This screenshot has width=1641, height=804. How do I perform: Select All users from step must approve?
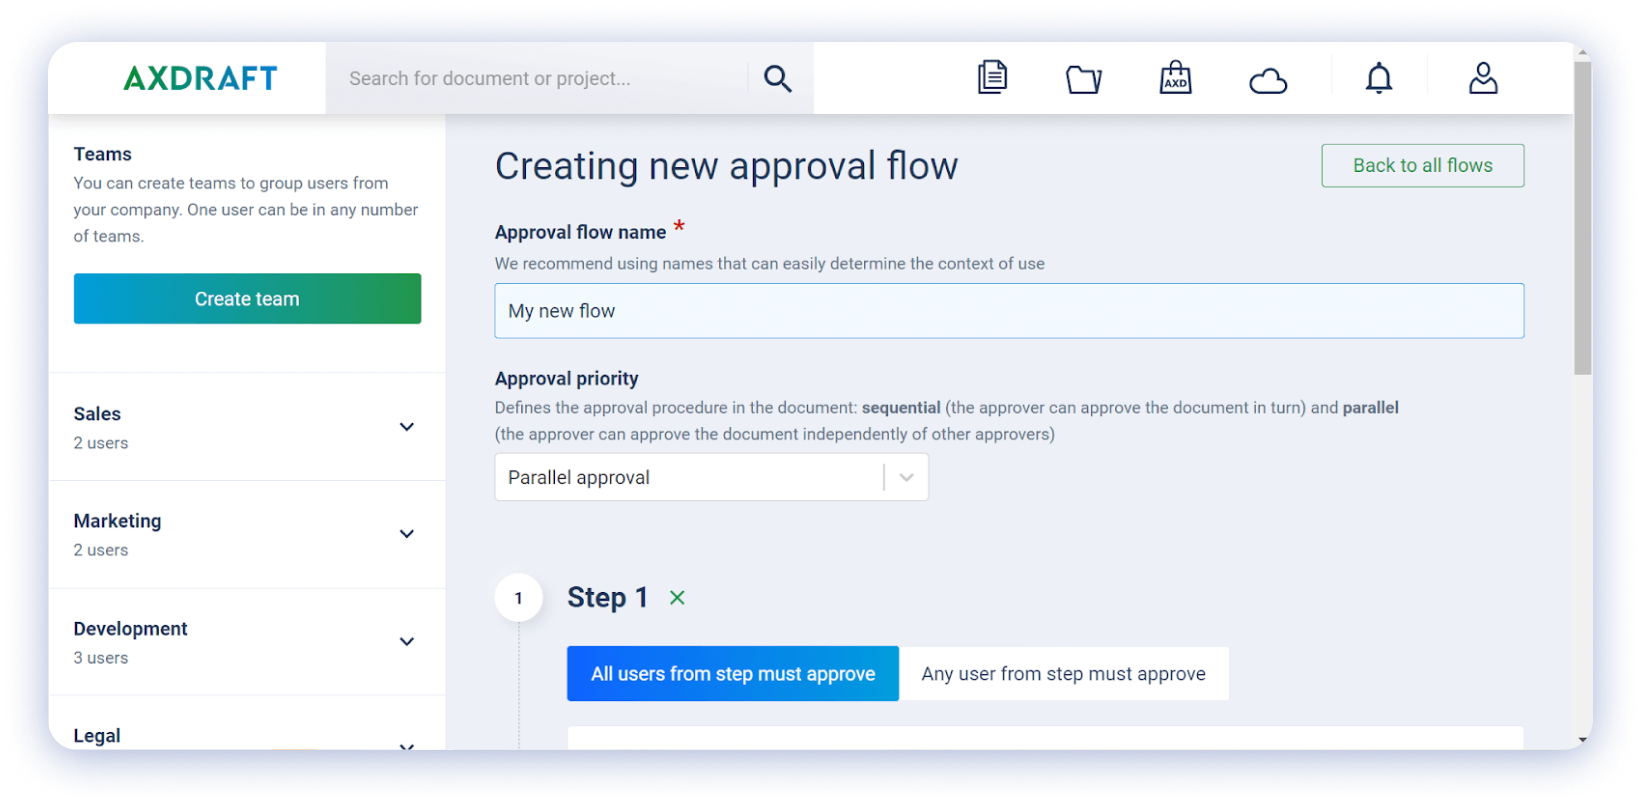point(732,674)
